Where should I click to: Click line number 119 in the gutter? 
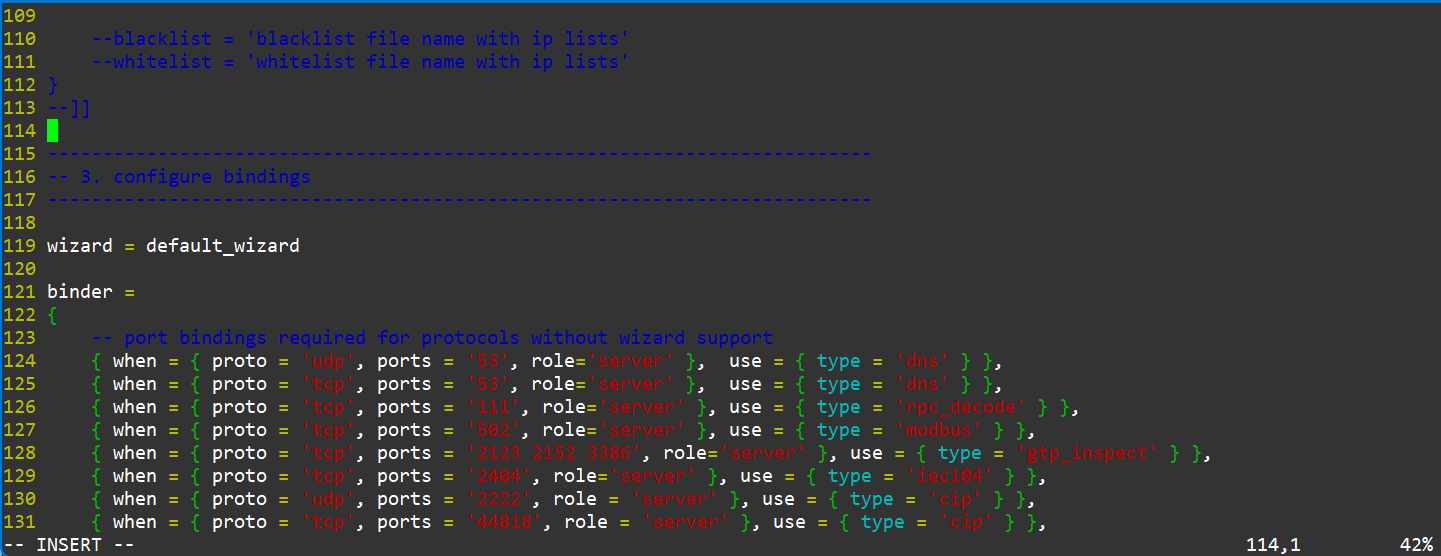coord(20,246)
